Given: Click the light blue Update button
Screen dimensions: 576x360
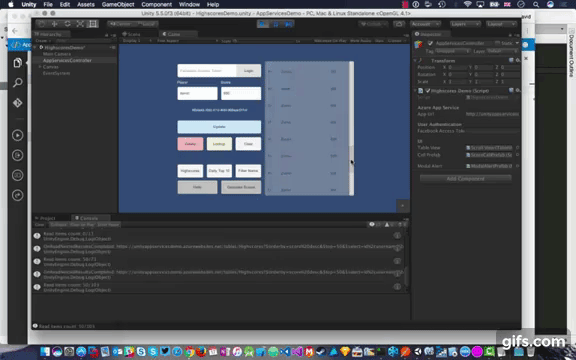Looking at the screenshot, I should tap(219, 127).
